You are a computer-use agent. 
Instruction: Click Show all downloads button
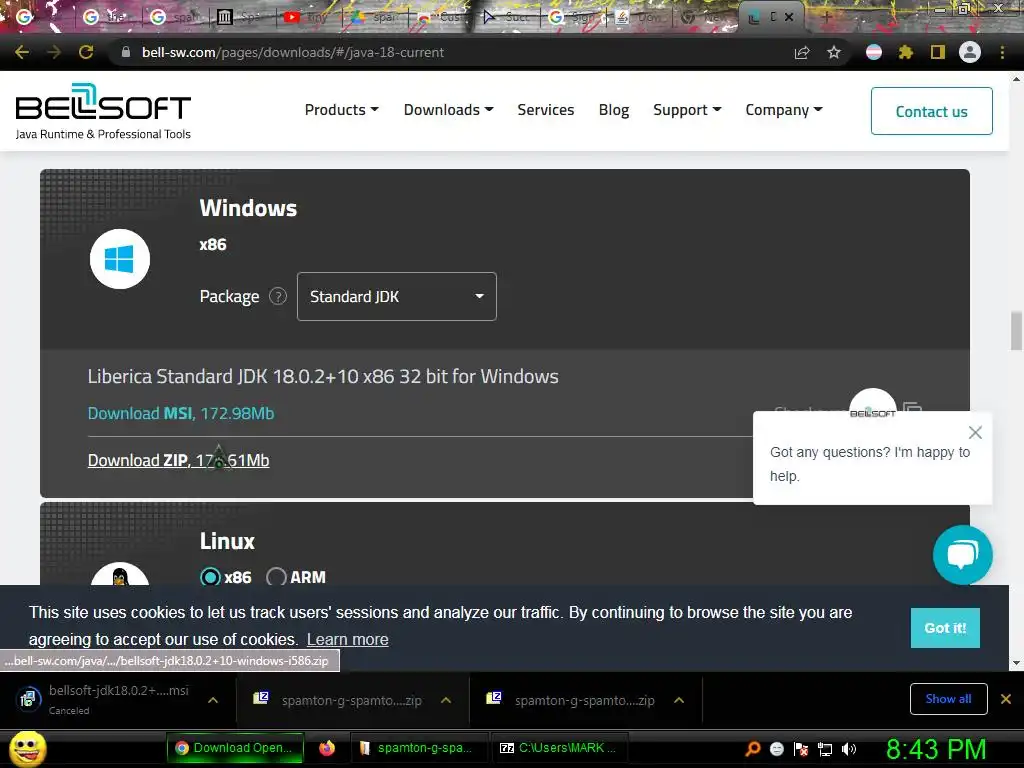click(x=948, y=699)
